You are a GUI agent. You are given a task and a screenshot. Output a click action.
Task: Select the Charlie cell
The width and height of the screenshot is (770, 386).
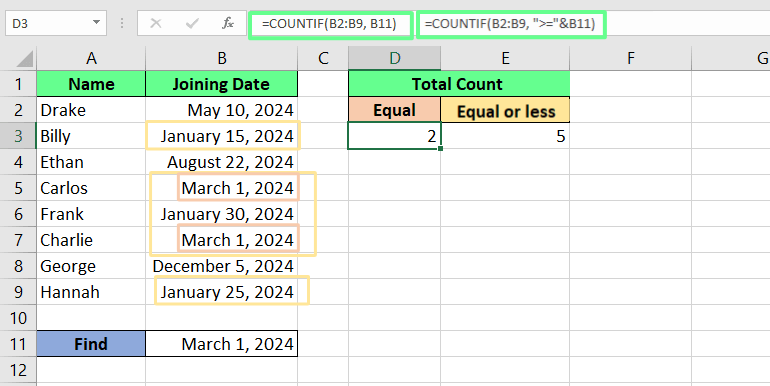91,240
